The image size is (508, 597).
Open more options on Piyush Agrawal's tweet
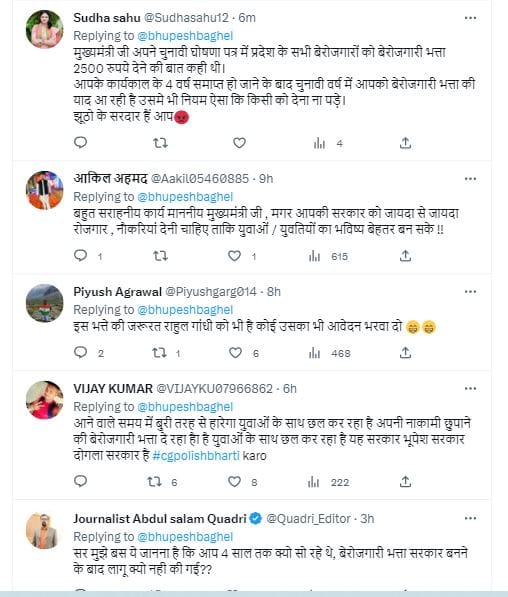470,292
